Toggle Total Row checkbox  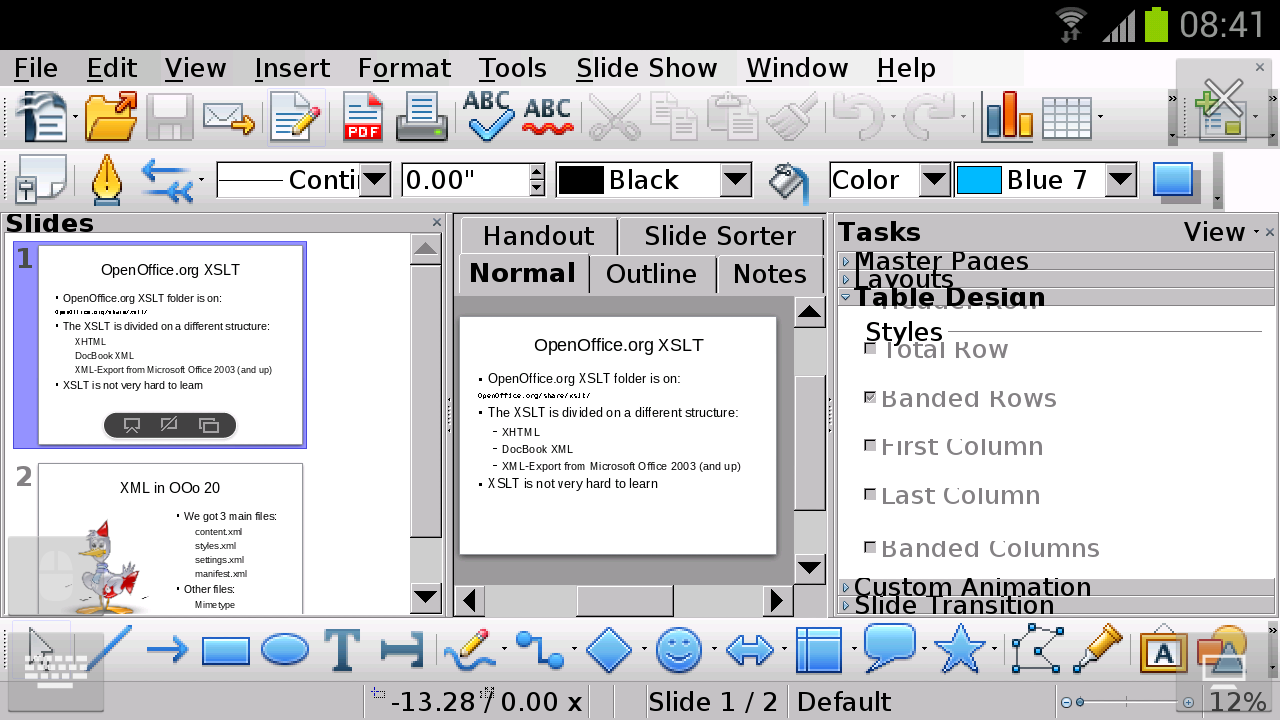pos(870,349)
